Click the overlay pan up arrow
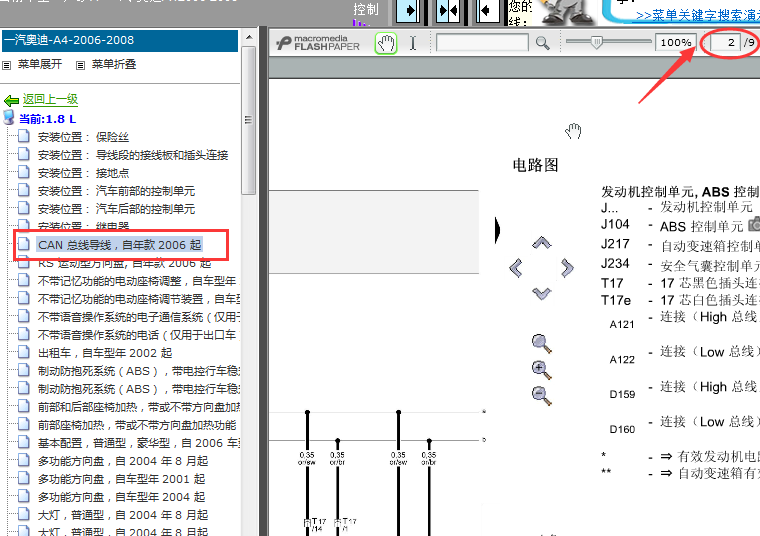 [541, 242]
